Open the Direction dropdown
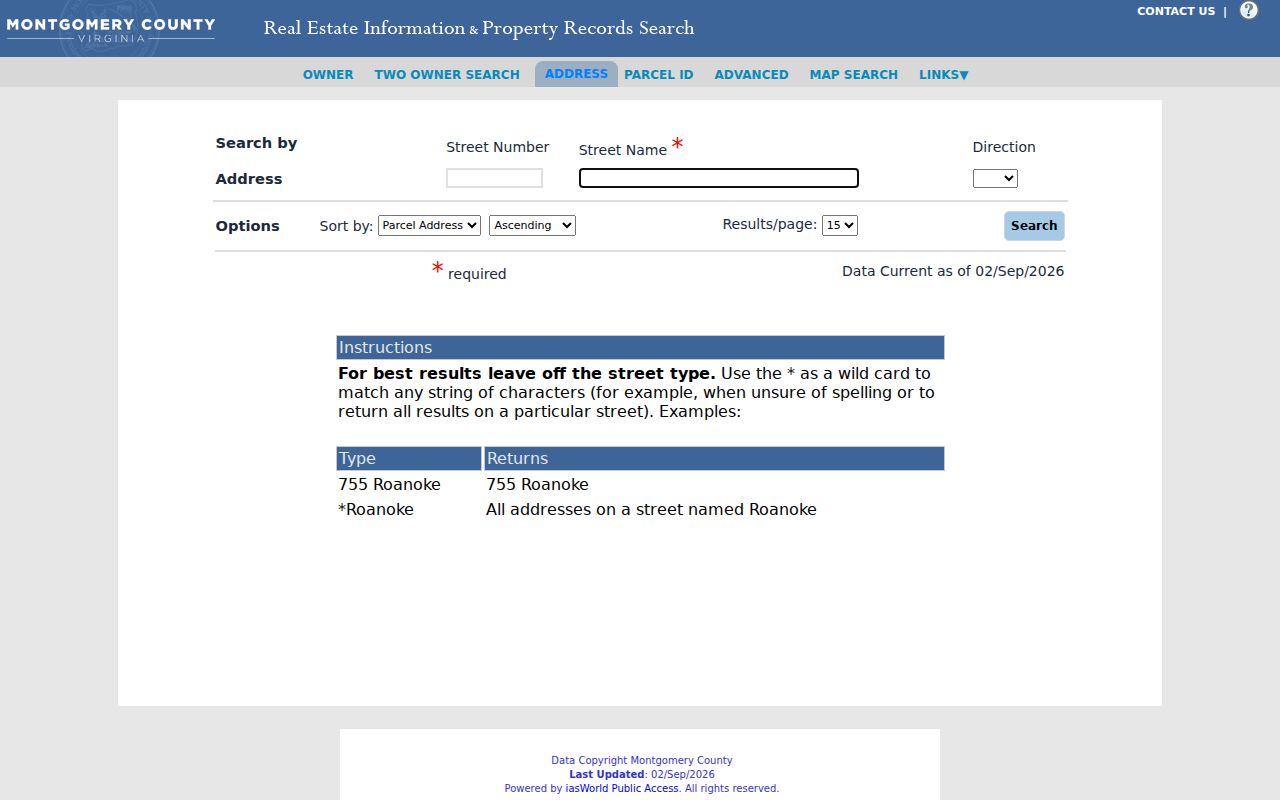The height and width of the screenshot is (800, 1280). click(995, 178)
